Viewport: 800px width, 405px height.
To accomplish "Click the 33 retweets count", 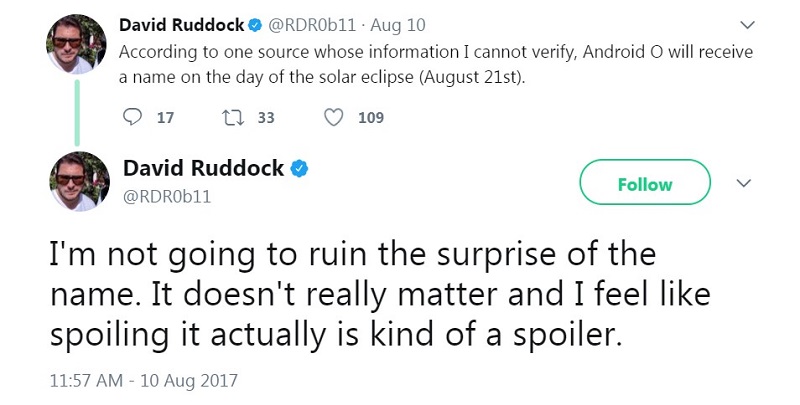I will 266,118.
